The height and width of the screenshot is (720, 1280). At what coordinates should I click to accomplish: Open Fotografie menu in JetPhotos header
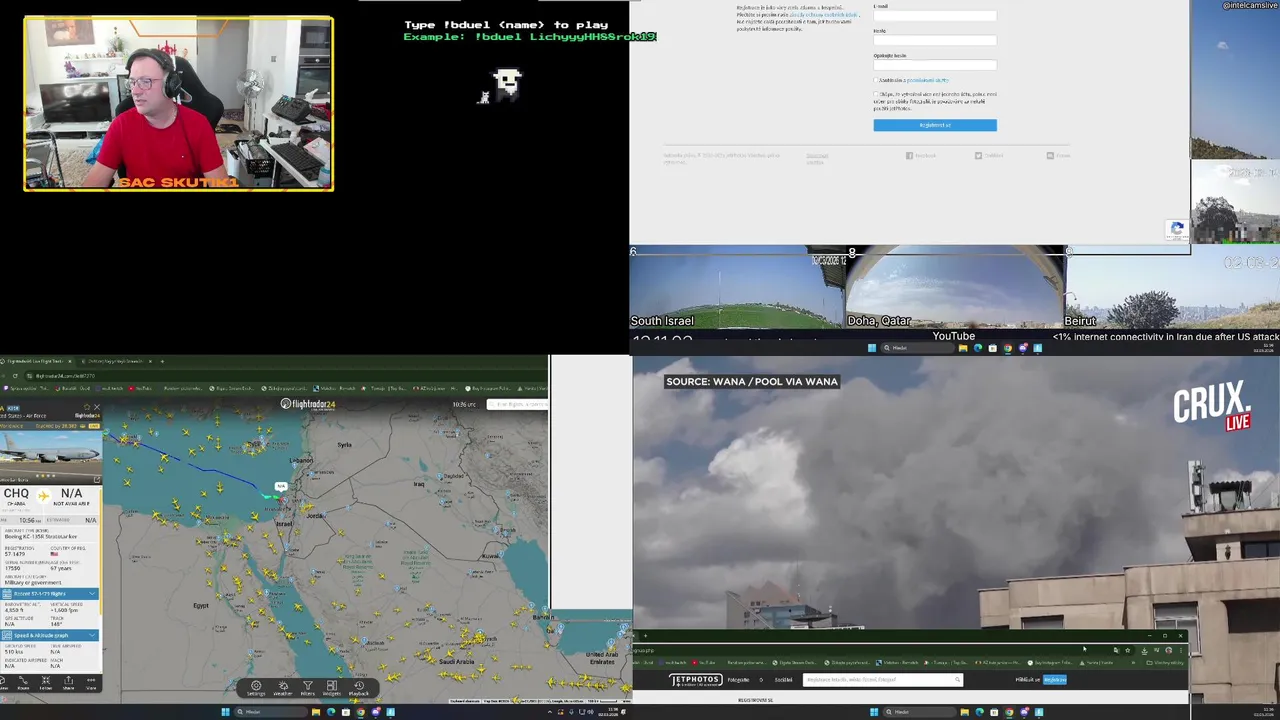coord(738,680)
